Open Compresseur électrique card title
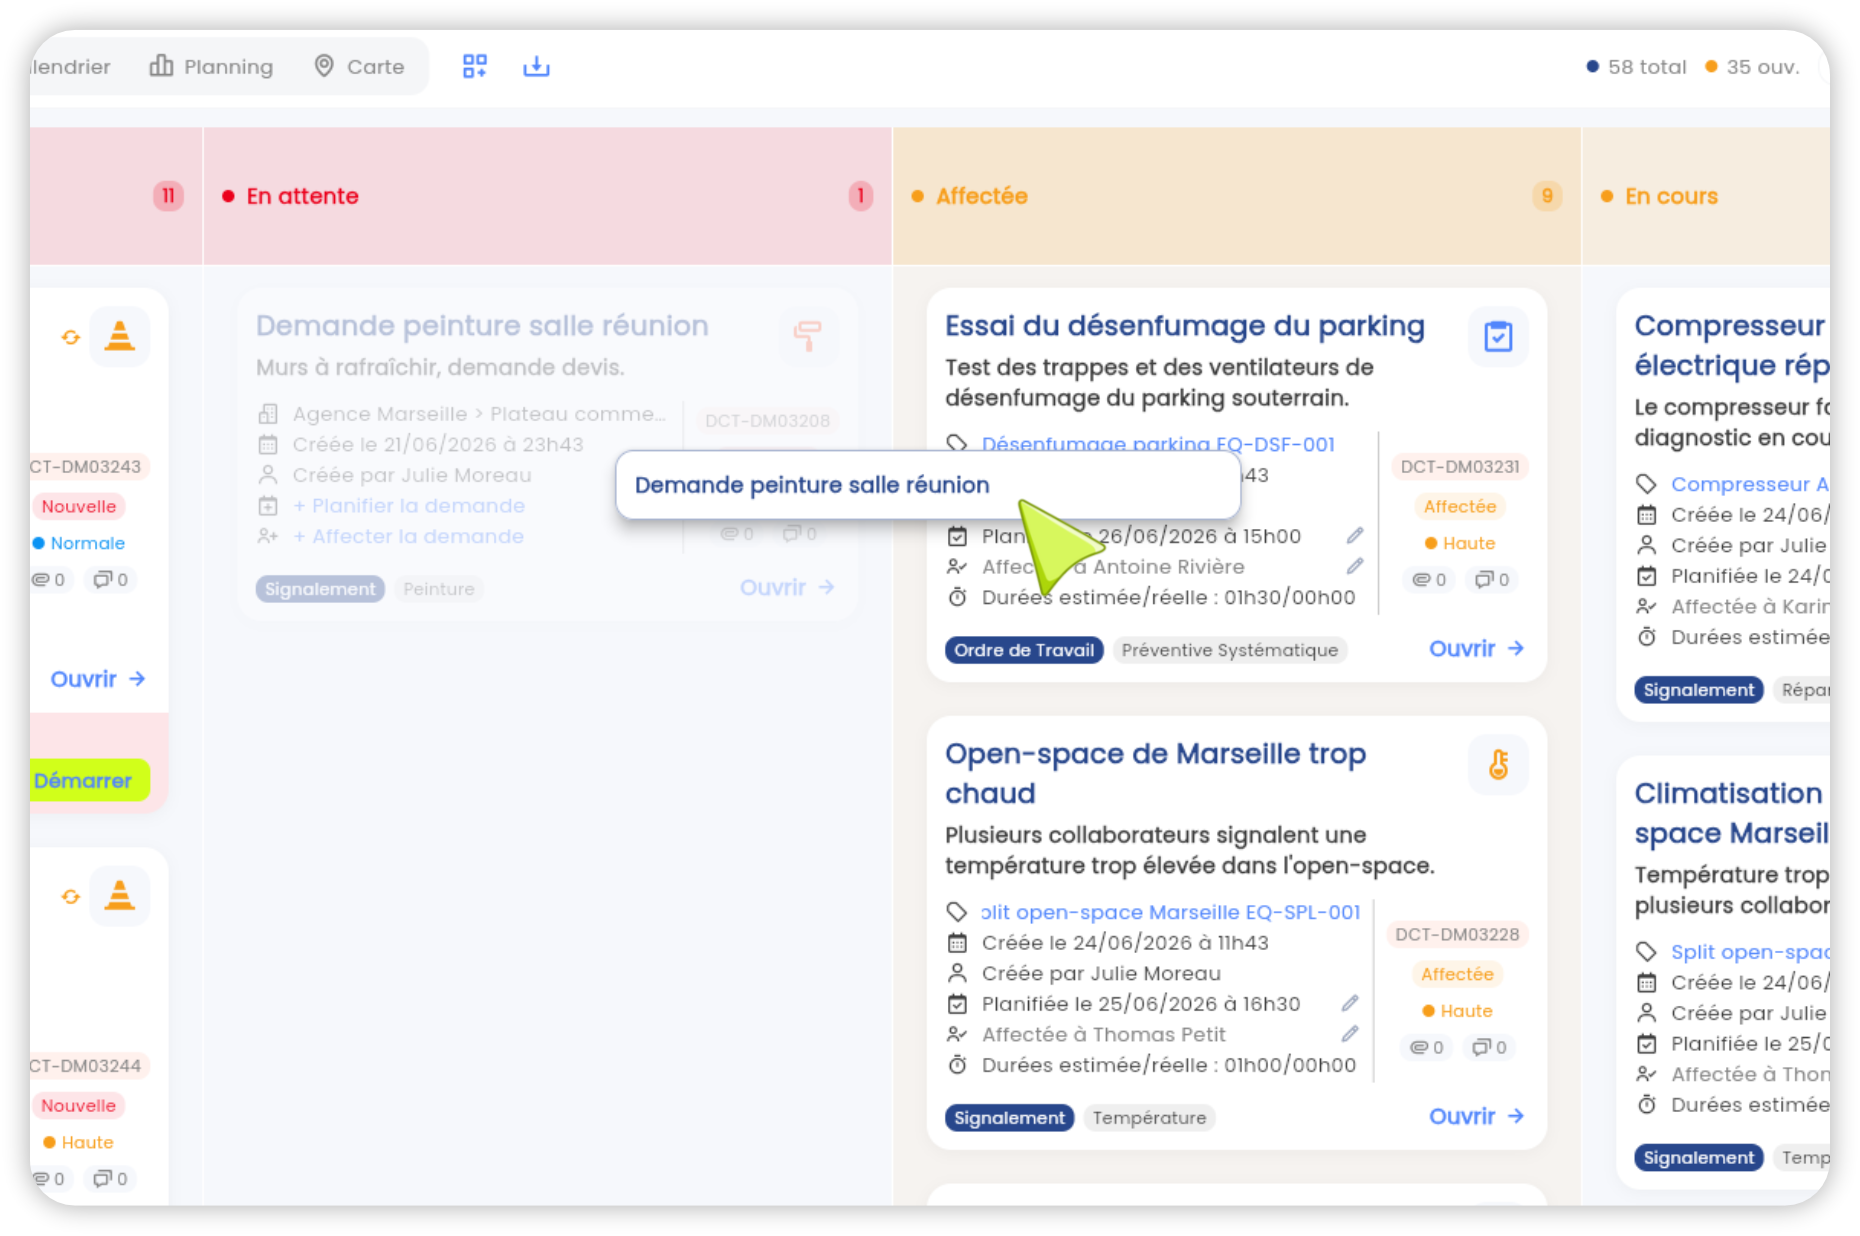 (x=1732, y=346)
